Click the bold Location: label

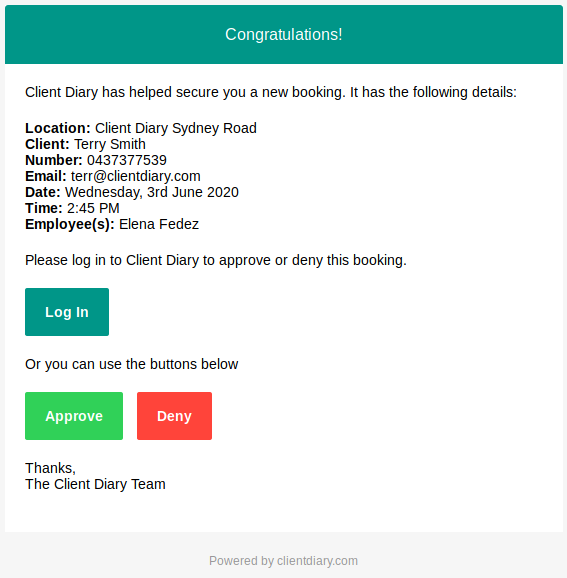[x=58, y=128]
